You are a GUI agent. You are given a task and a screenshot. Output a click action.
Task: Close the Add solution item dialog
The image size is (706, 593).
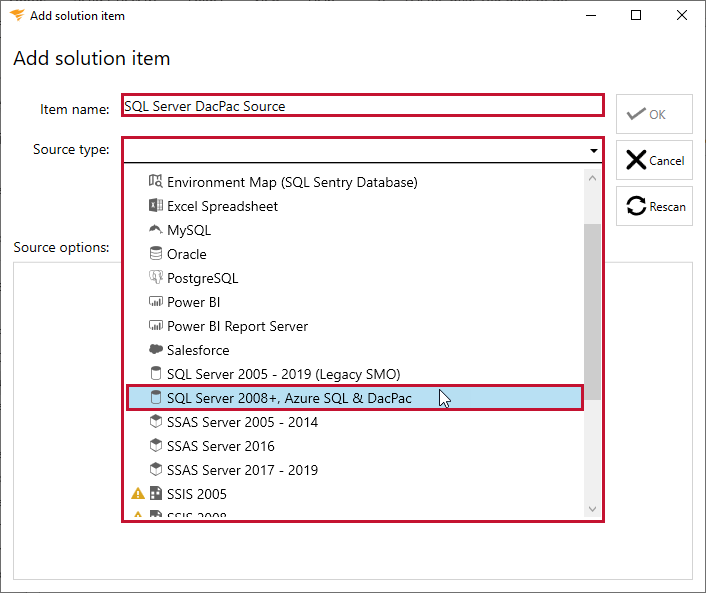pos(682,15)
